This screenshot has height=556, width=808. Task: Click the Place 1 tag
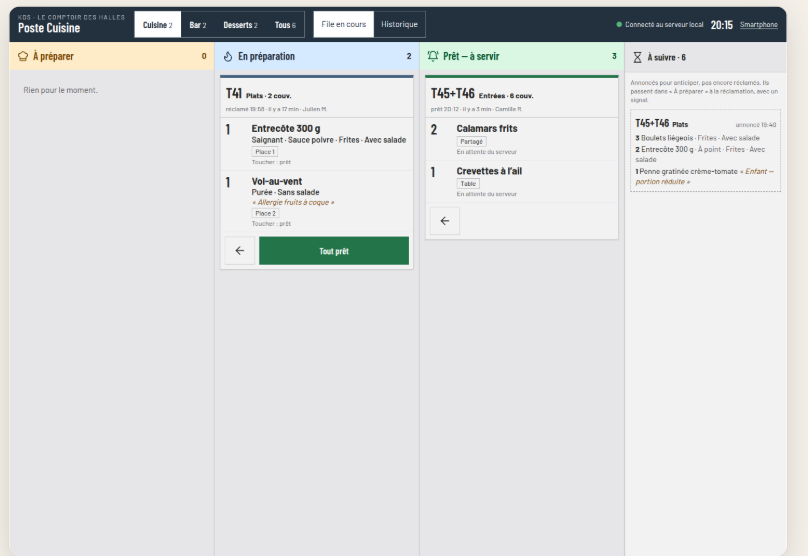pyautogui.click(x=265, y=151)
